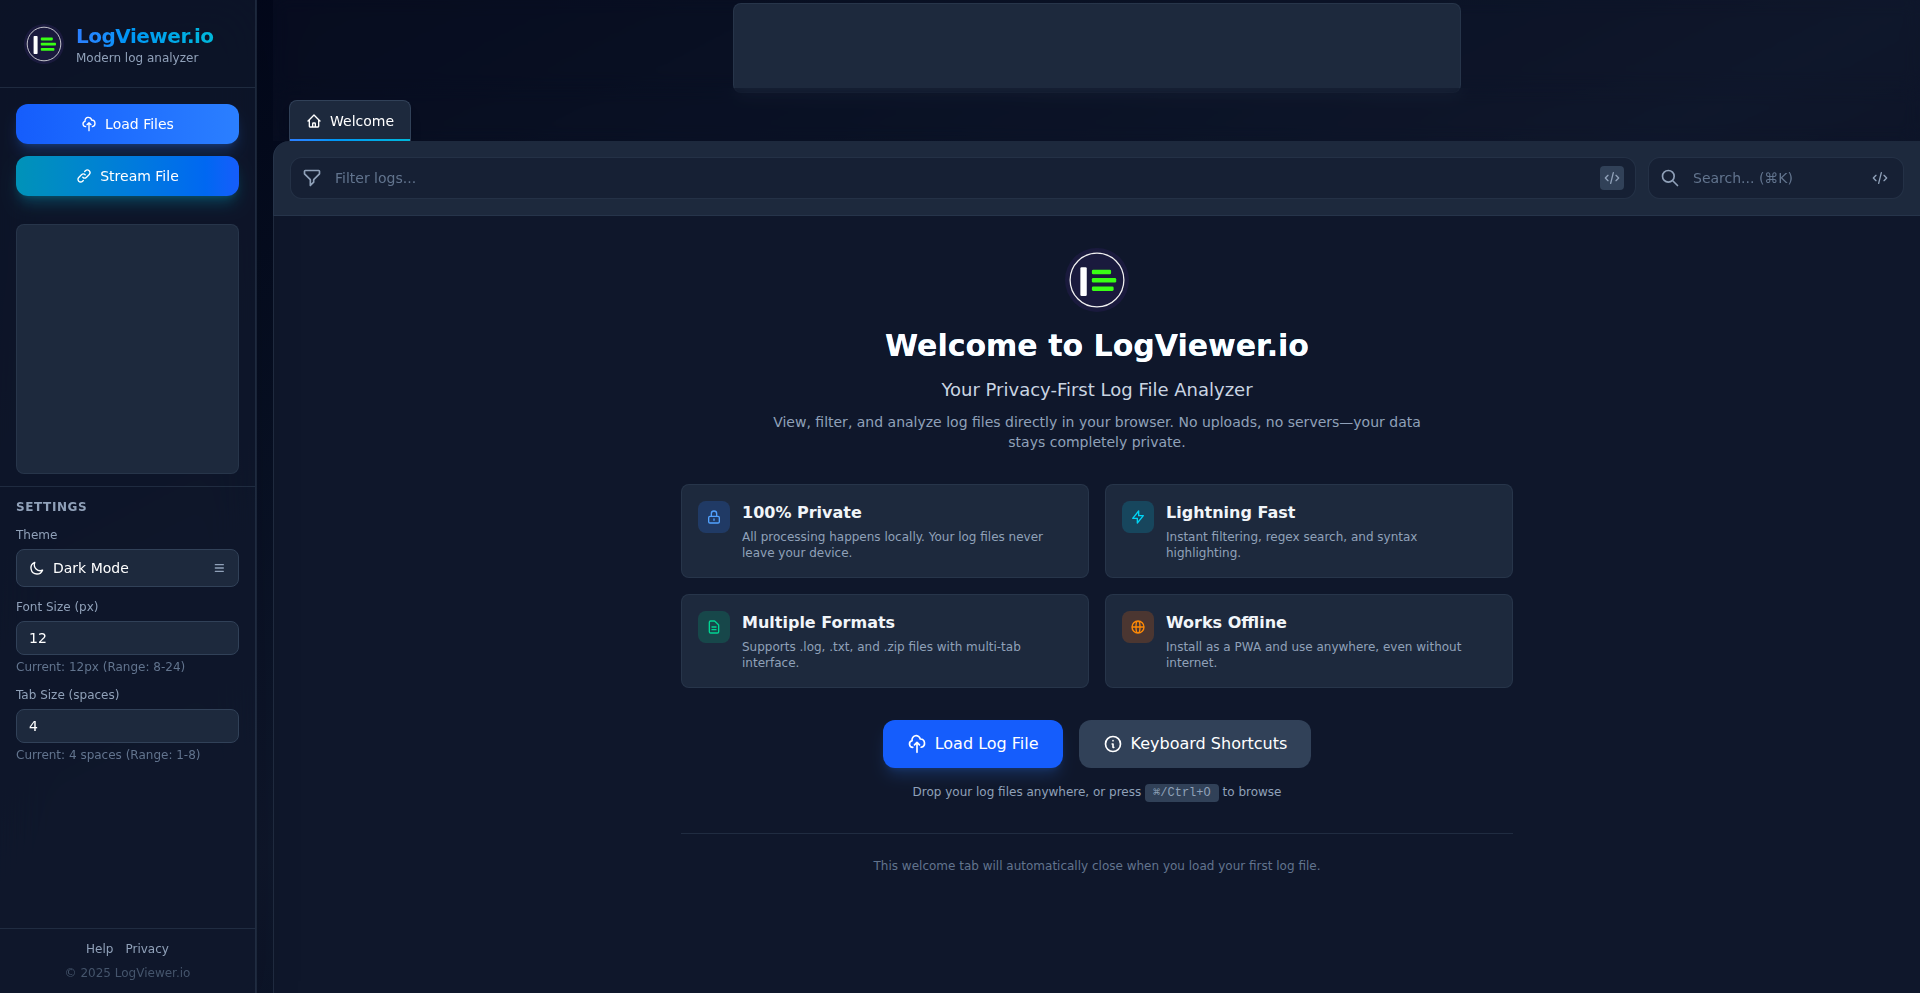Screen dimensions: 1920x993
Task: Click the magnifier icon in the search field
Action: tap(1669, 178)
